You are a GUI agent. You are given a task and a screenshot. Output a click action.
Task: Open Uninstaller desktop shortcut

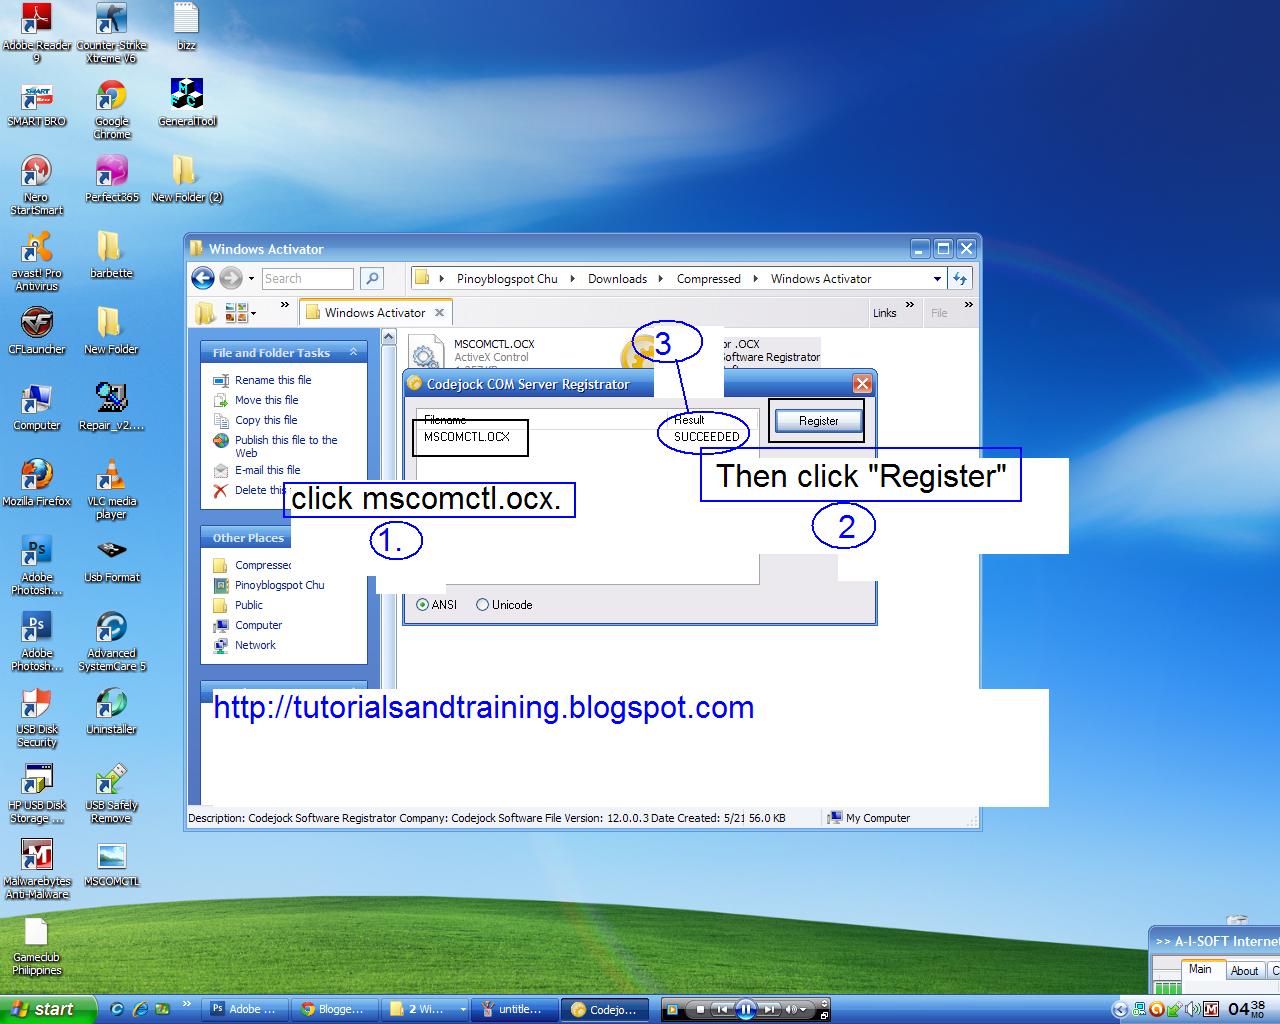click(x=111, y=712)
